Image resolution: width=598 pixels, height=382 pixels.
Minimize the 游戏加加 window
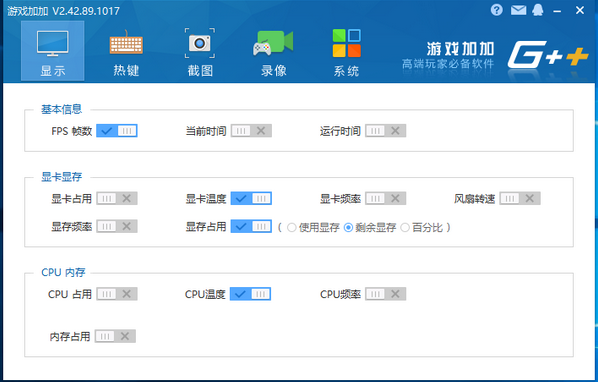click(558, 11)
